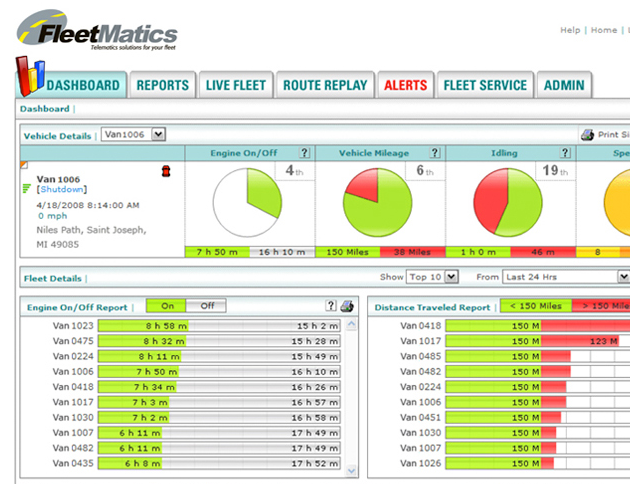Toggle Engine report to On
Viewport: 630px width, 484px height.
click(x=167, y=307)
